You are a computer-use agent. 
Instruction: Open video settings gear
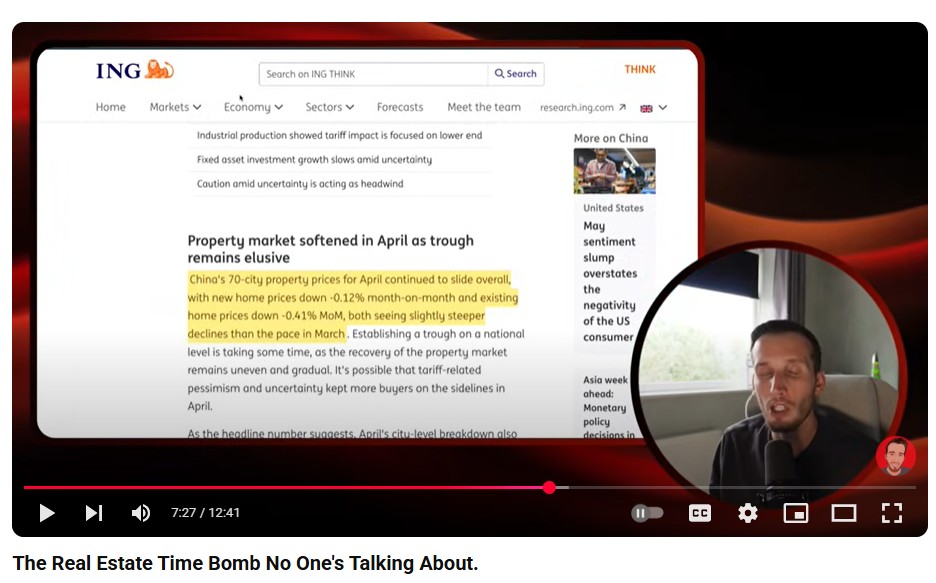[x=748, y=513]
